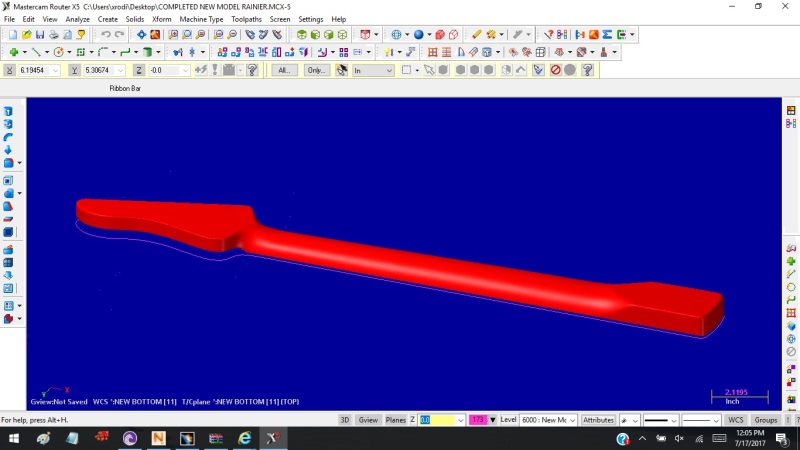Viewport: 800px width, 450px height.
Task: Click the All... selection button
Action: pyautogui.click(x=284, y=70)
